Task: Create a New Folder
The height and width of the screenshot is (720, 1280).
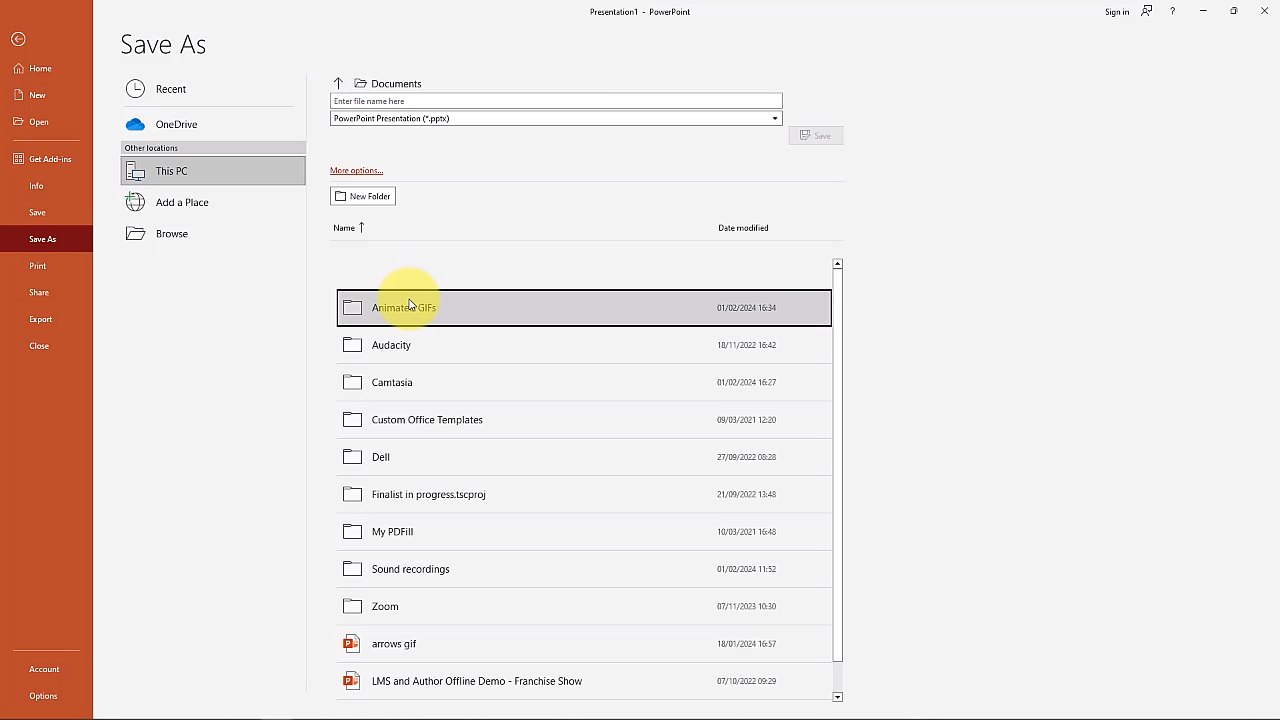Action: 363,196
